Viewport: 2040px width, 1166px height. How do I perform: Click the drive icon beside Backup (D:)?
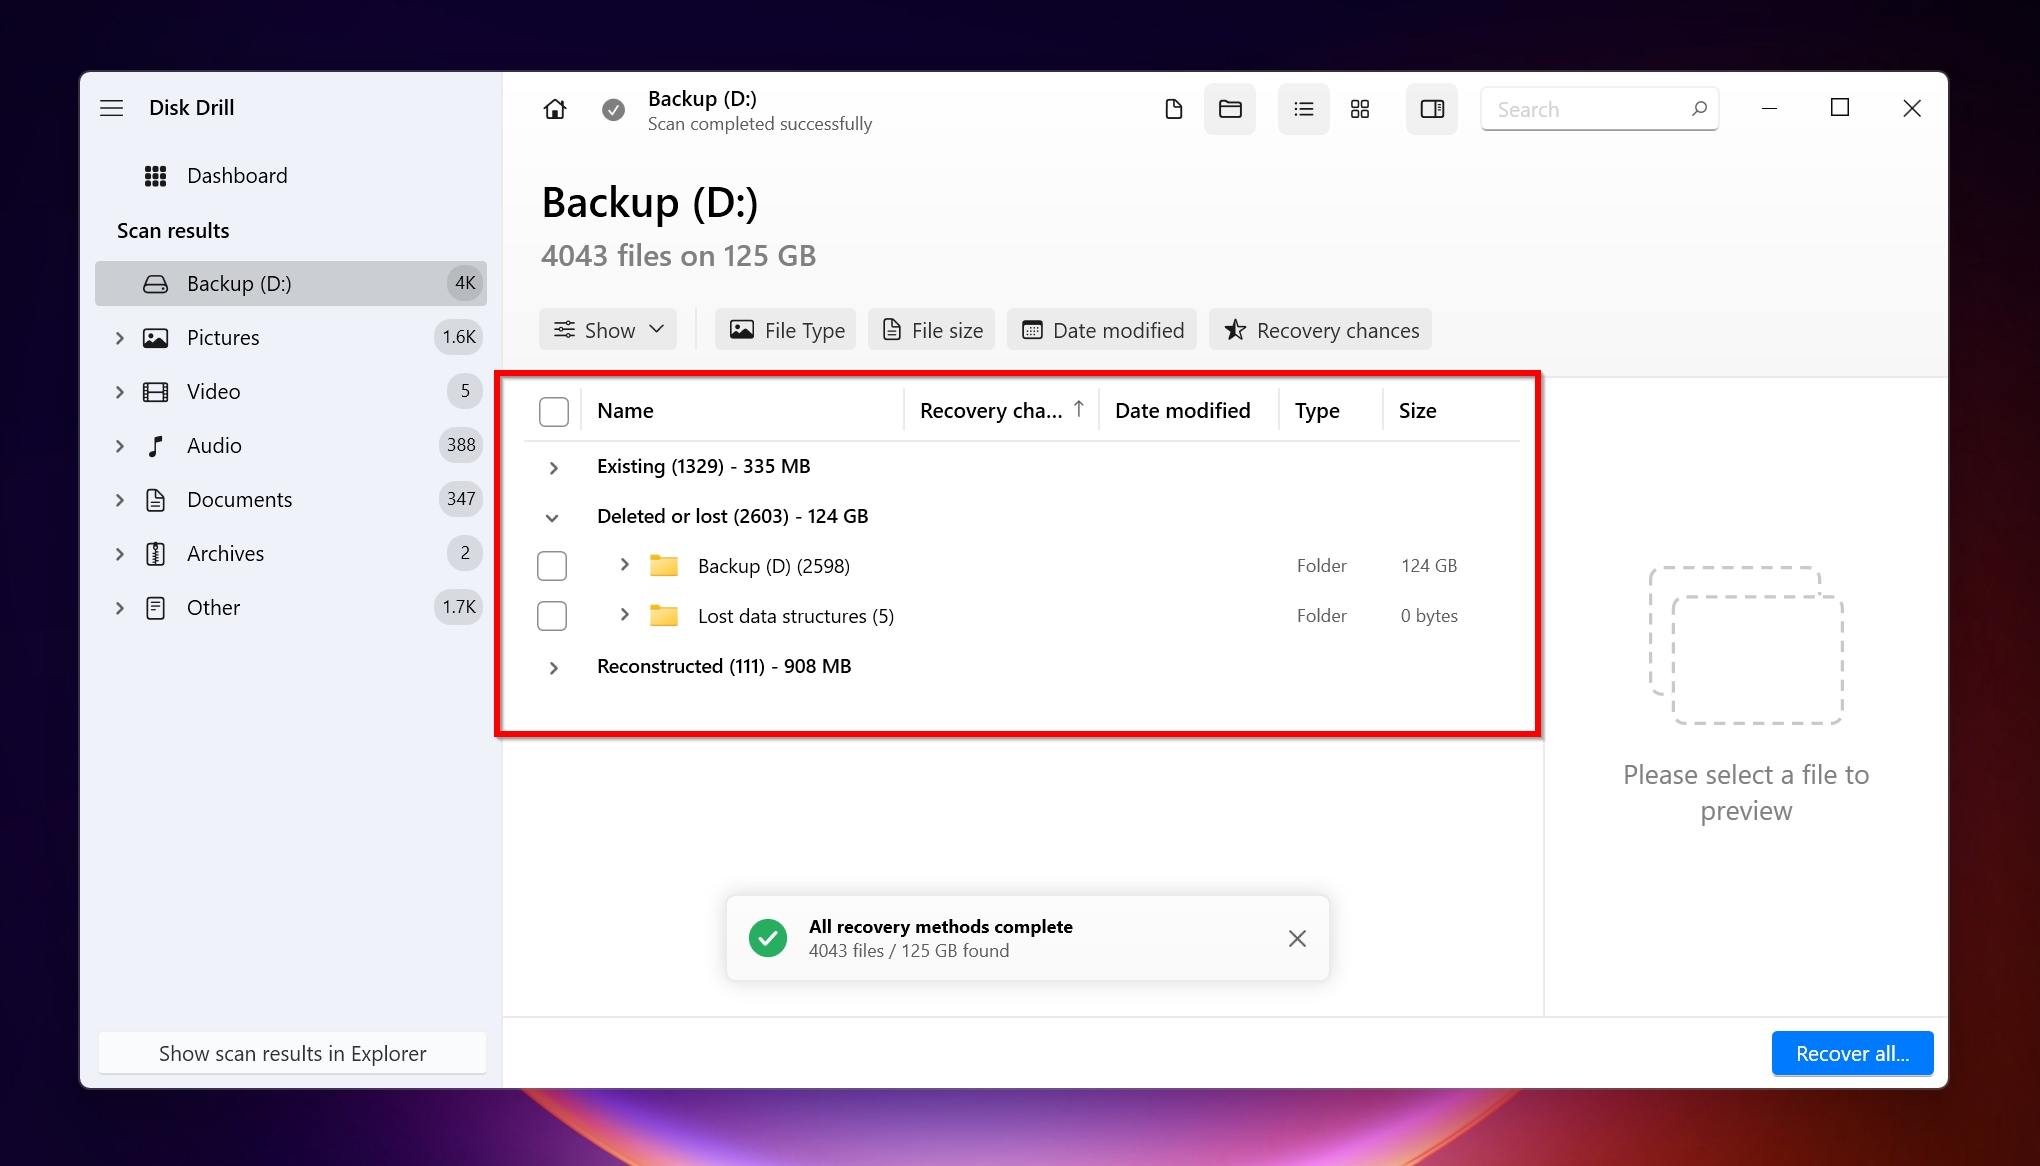pos(155,284)
